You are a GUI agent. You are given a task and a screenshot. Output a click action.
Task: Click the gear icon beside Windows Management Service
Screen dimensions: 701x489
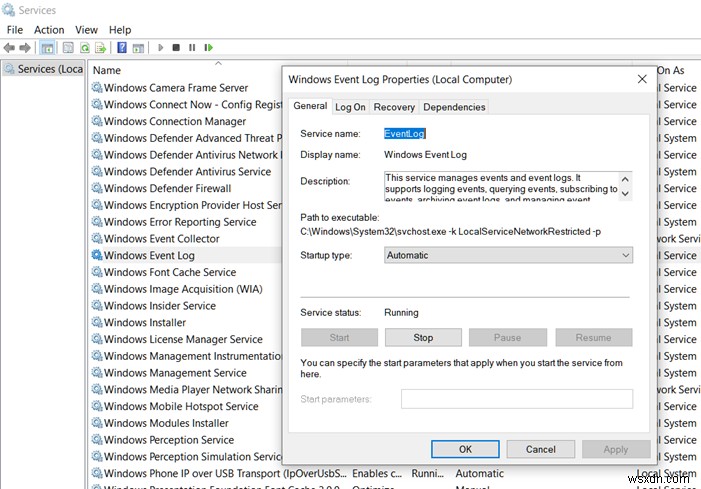point(97,372)
